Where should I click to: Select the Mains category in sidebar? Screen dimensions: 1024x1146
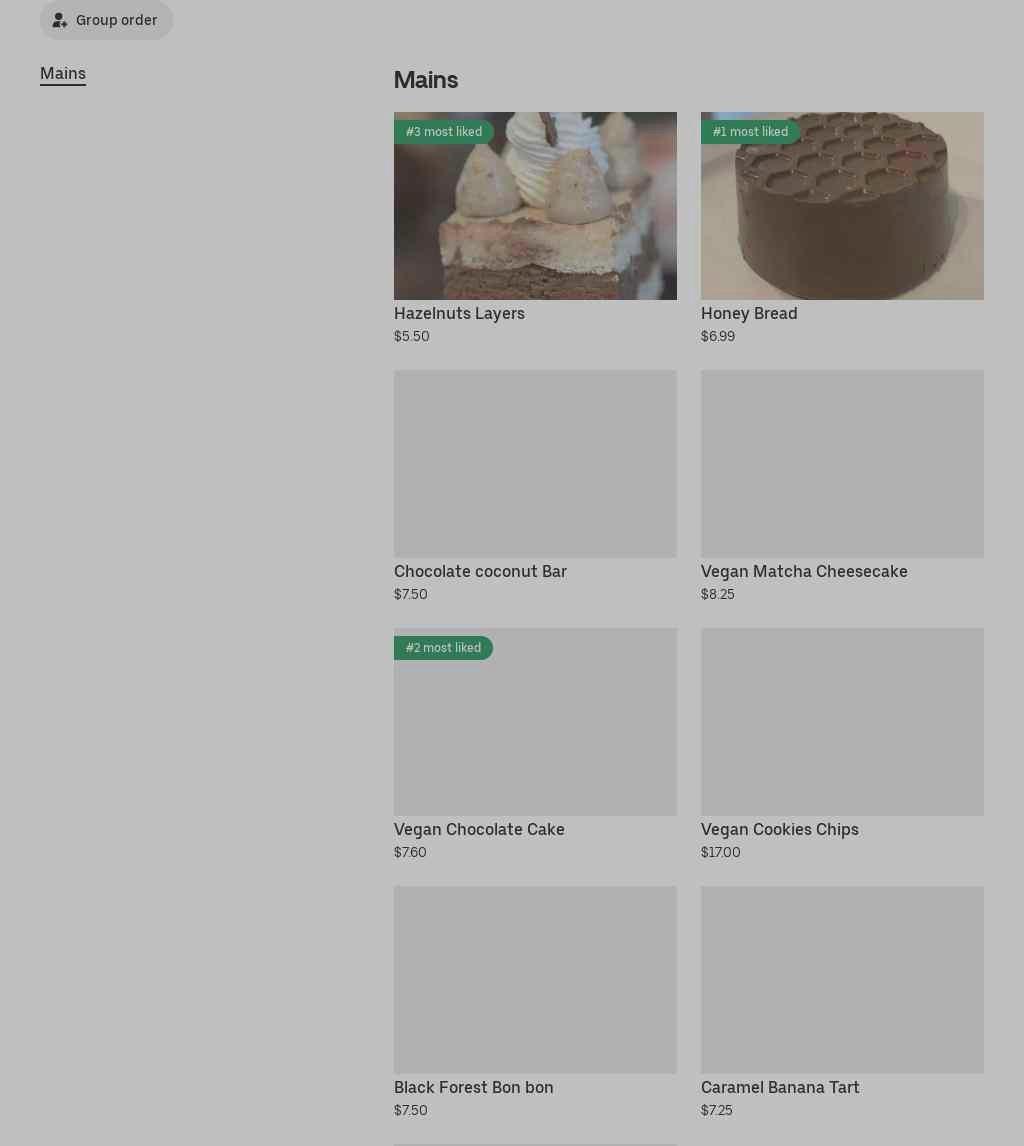coord(63,74)
